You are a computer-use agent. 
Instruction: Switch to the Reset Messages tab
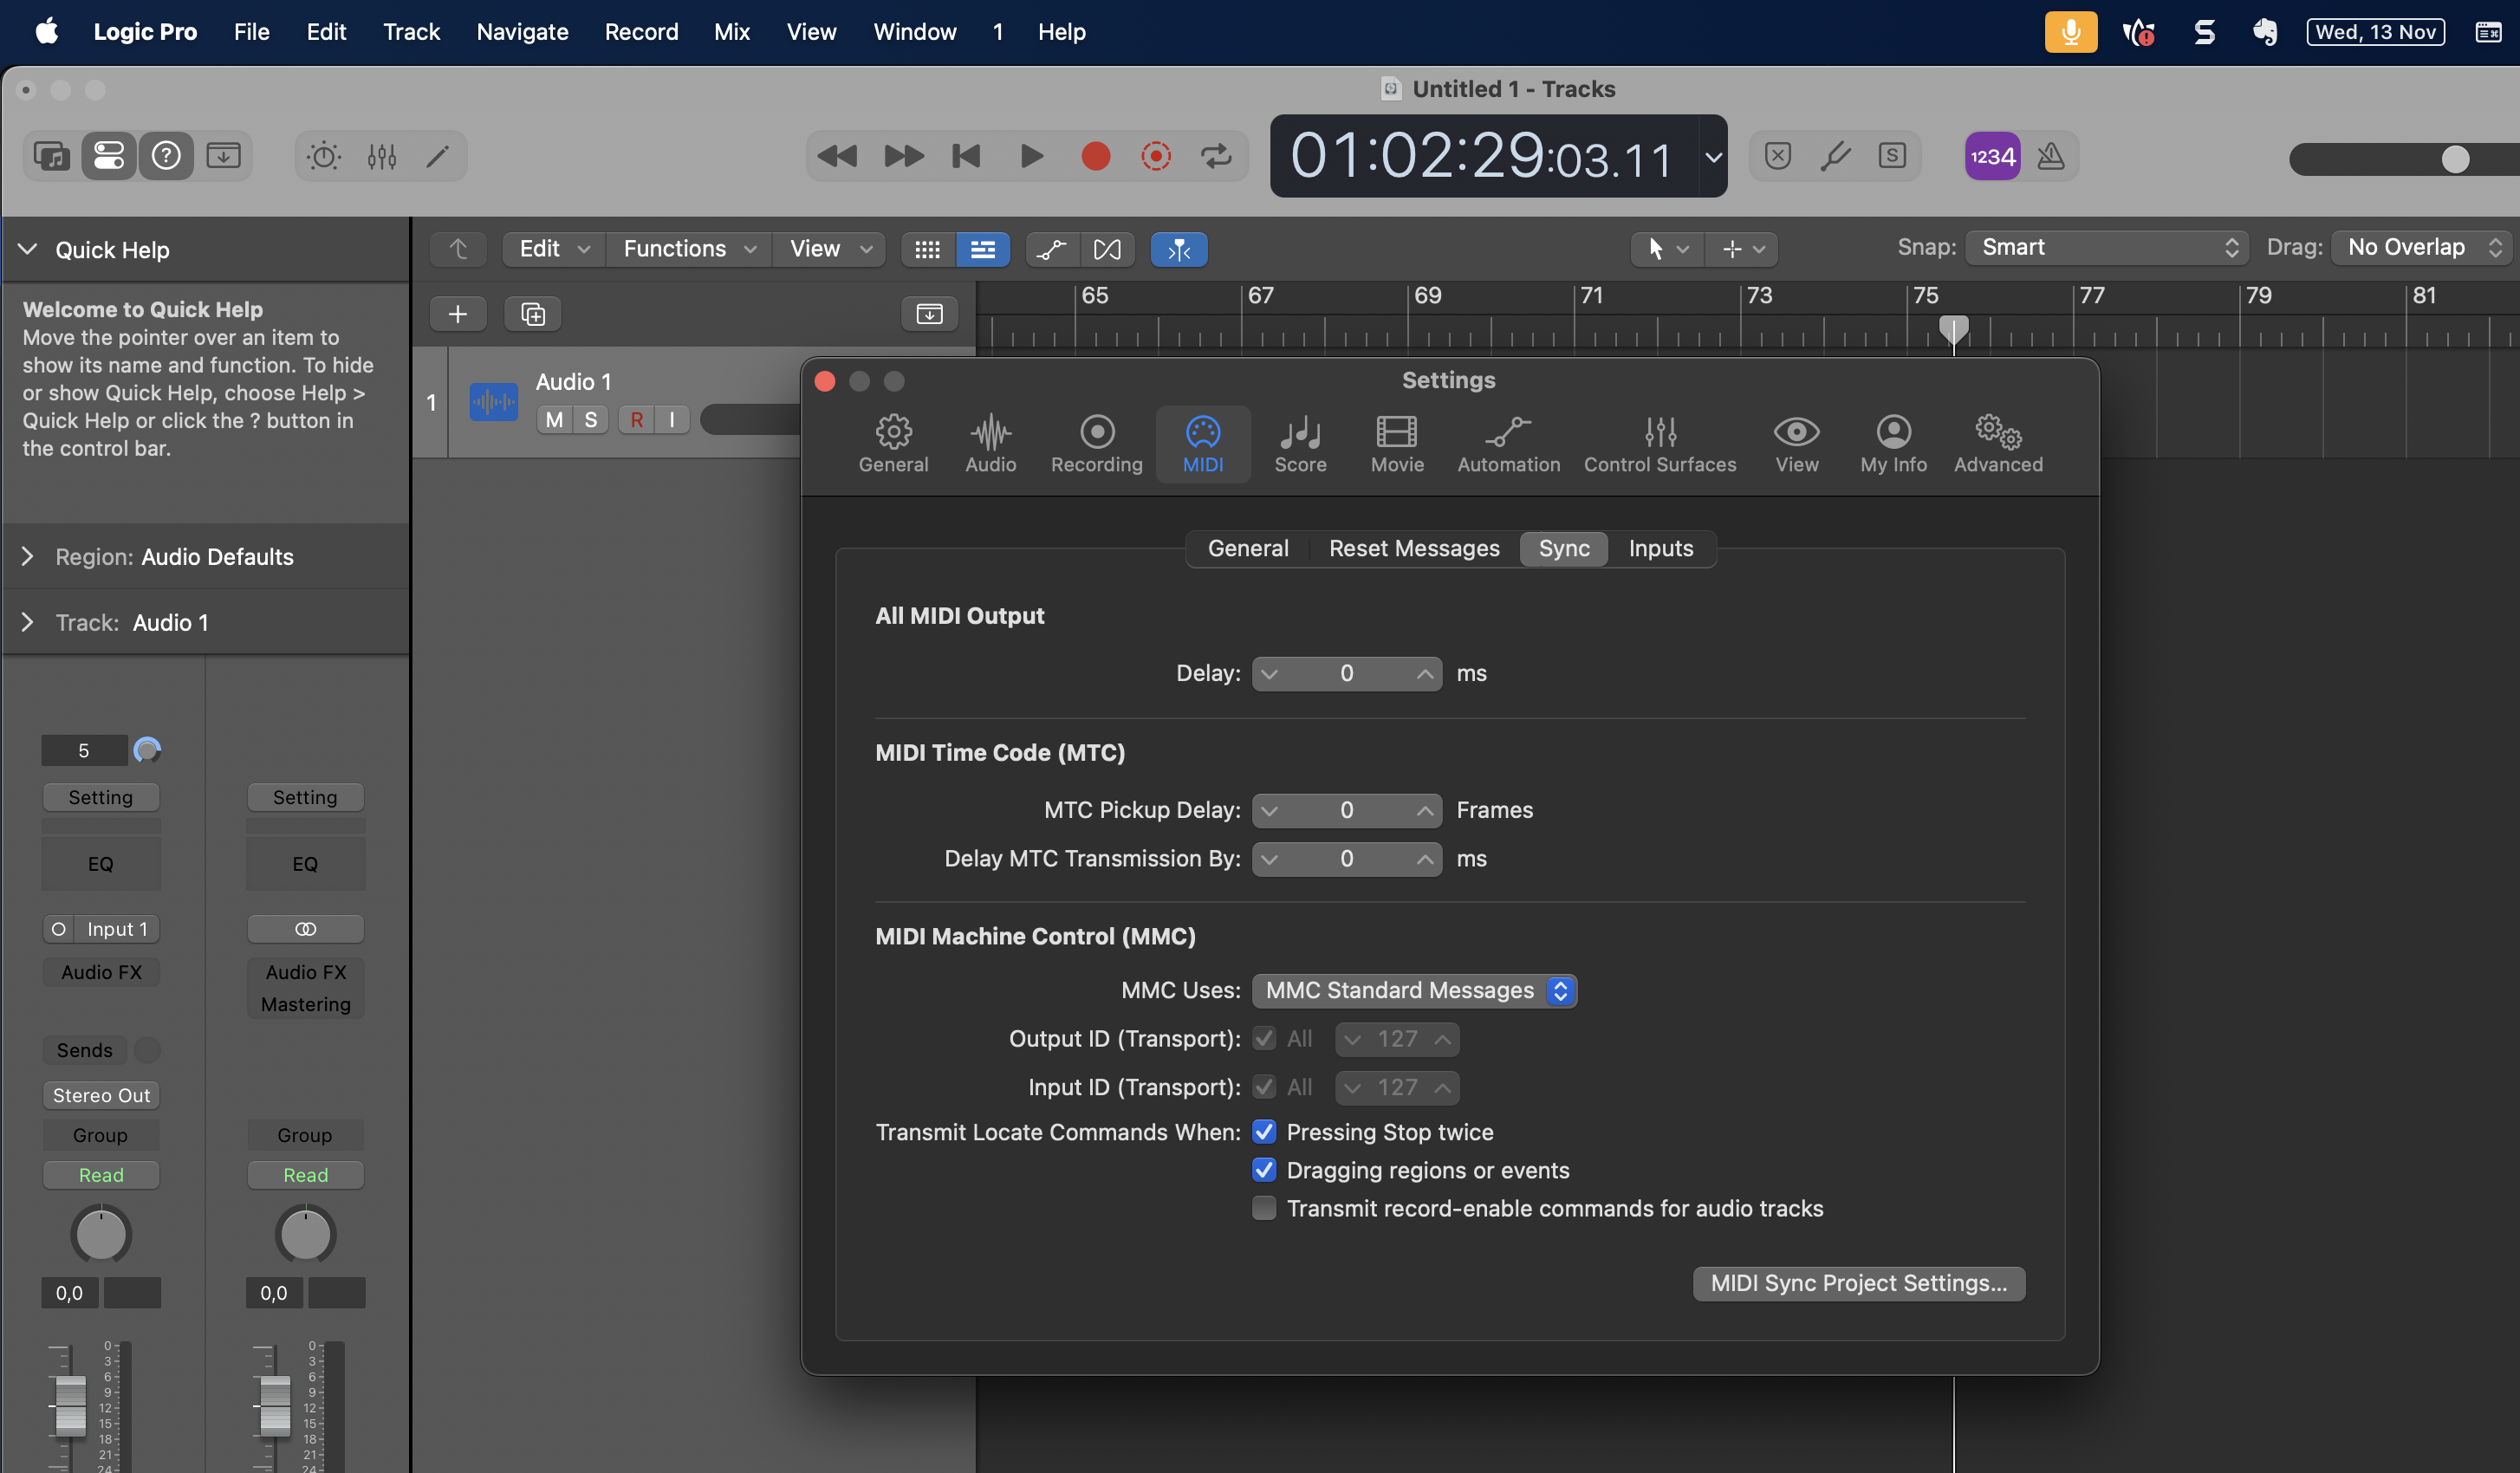pos(1413,548)
